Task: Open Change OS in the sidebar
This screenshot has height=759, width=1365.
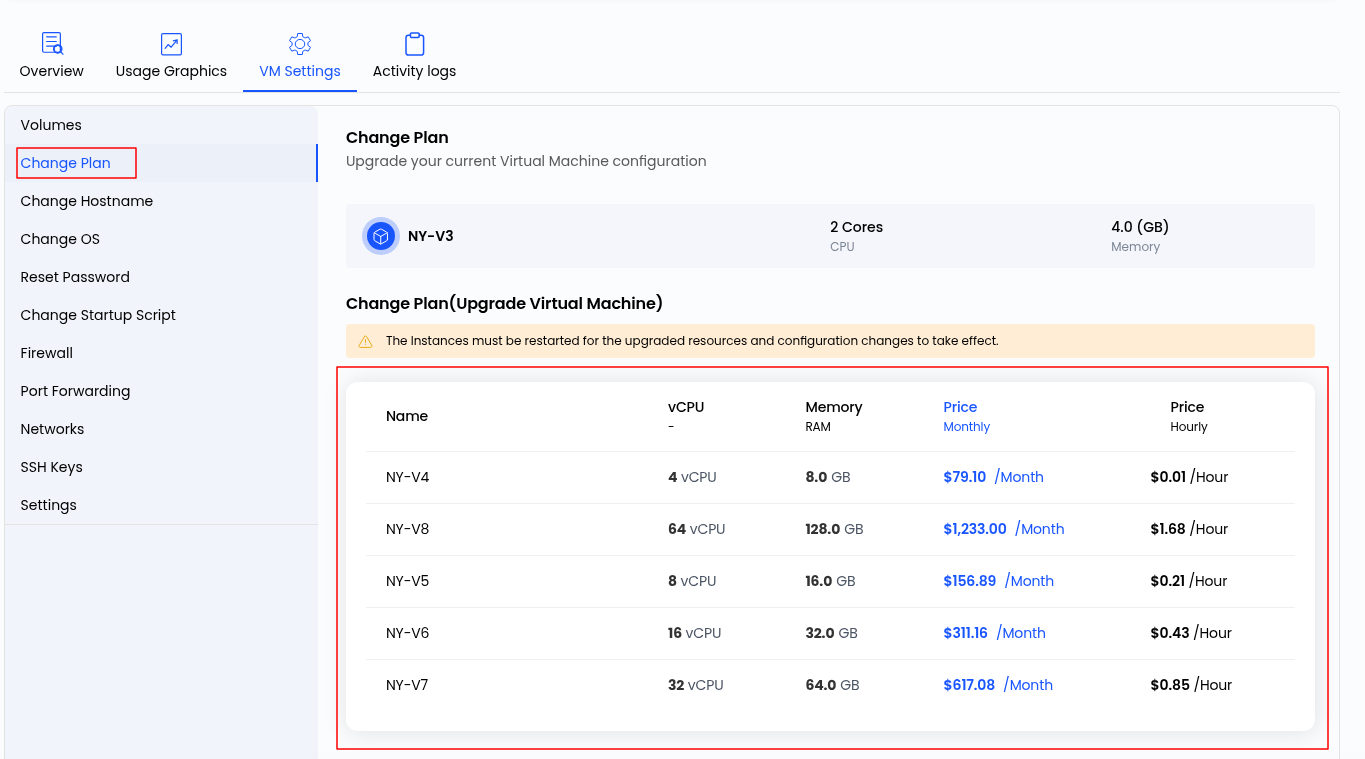Action: coord(161,239)
